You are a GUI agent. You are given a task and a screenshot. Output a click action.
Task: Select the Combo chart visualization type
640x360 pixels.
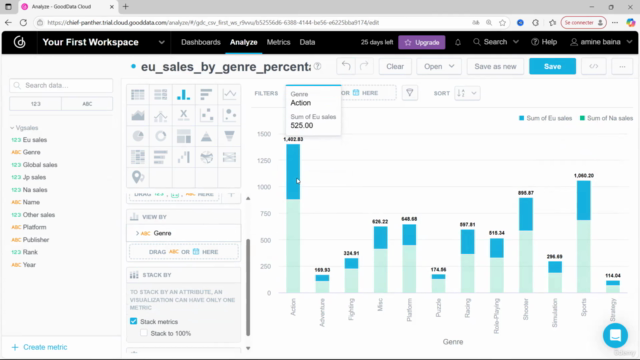coord(160,116)
